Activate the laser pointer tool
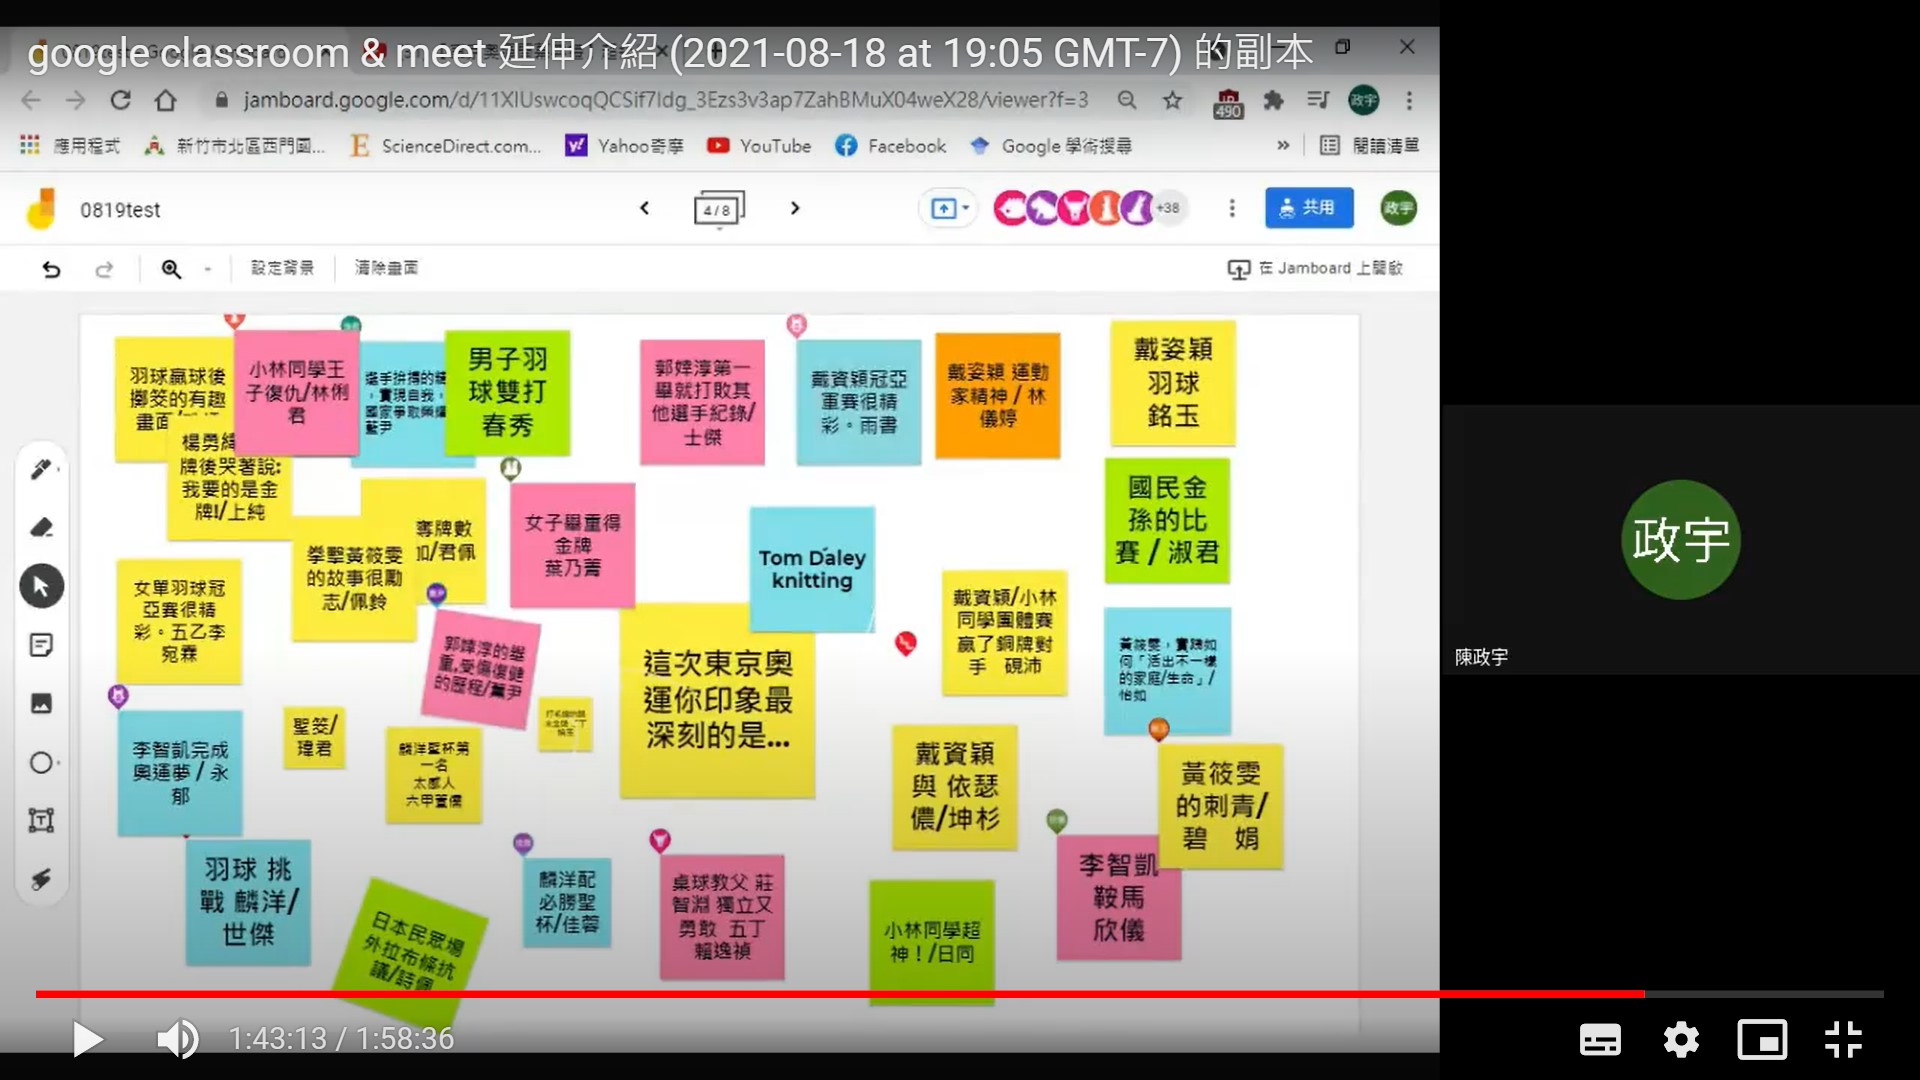 41,879
